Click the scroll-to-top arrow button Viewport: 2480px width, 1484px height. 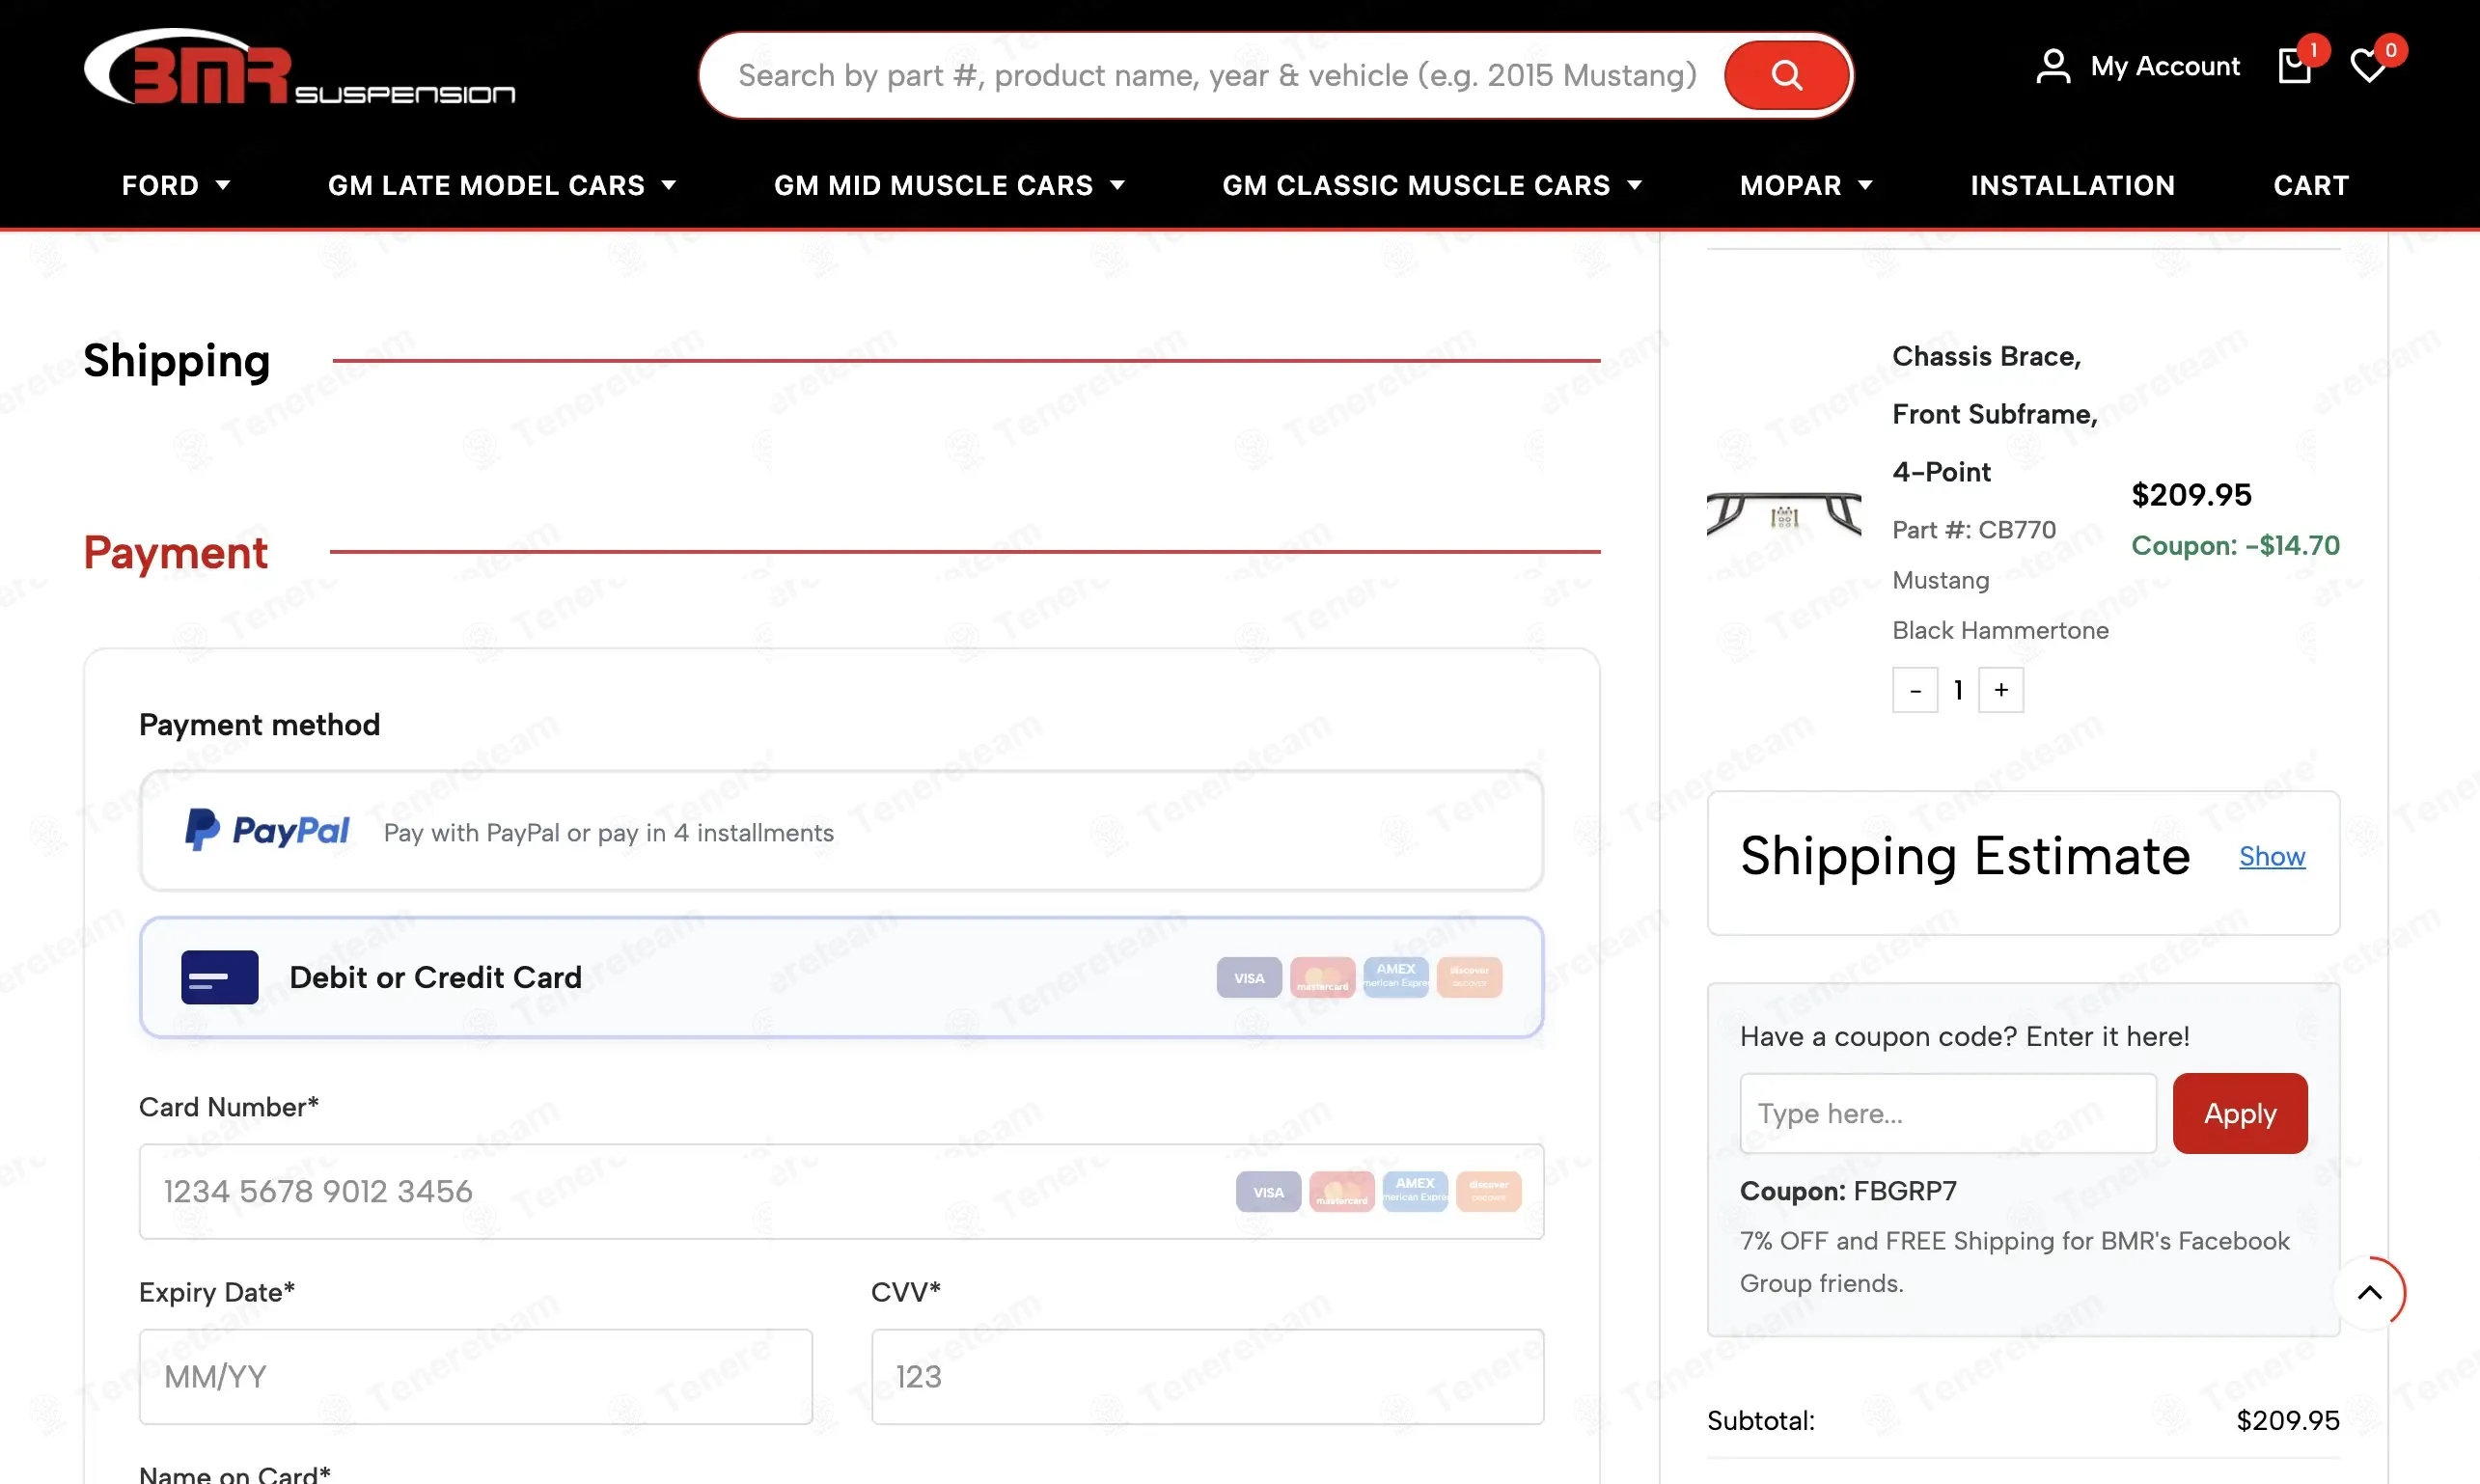[x=2369, y=1292]
